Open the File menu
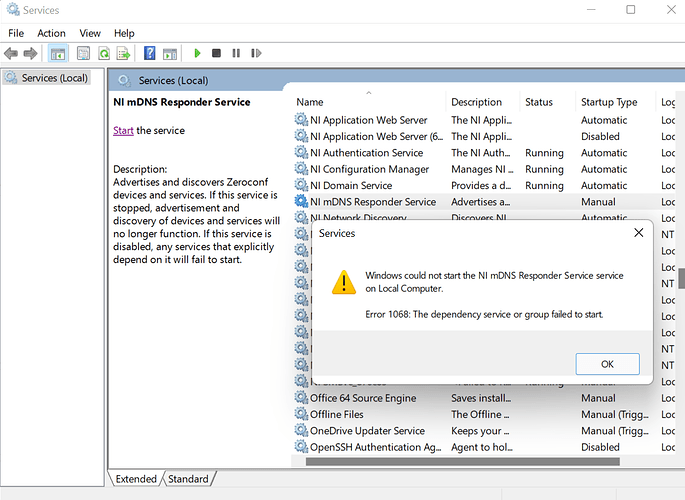Viewport: 685px width, 500px height. point(16,33)
